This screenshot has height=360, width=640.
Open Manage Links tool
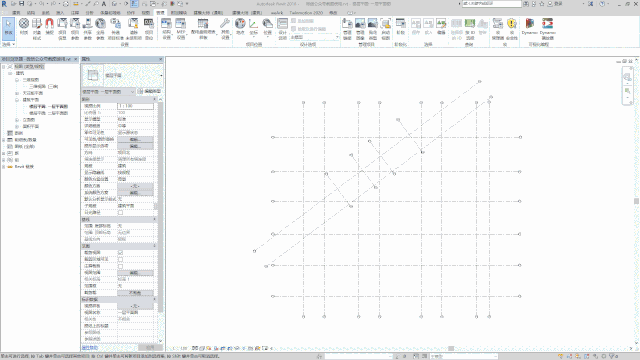pos(347,29)
